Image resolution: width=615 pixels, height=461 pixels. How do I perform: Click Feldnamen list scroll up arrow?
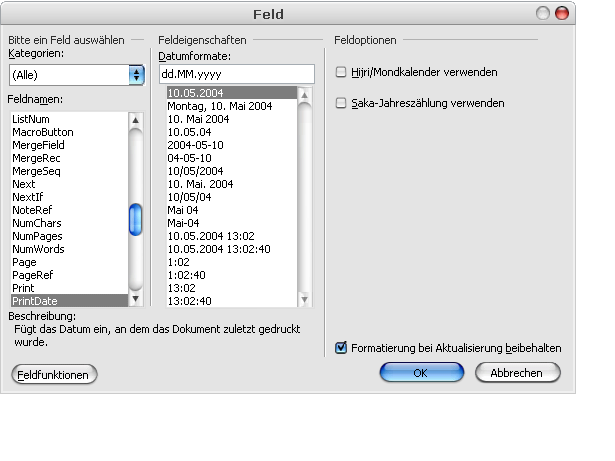coord(135,120)
